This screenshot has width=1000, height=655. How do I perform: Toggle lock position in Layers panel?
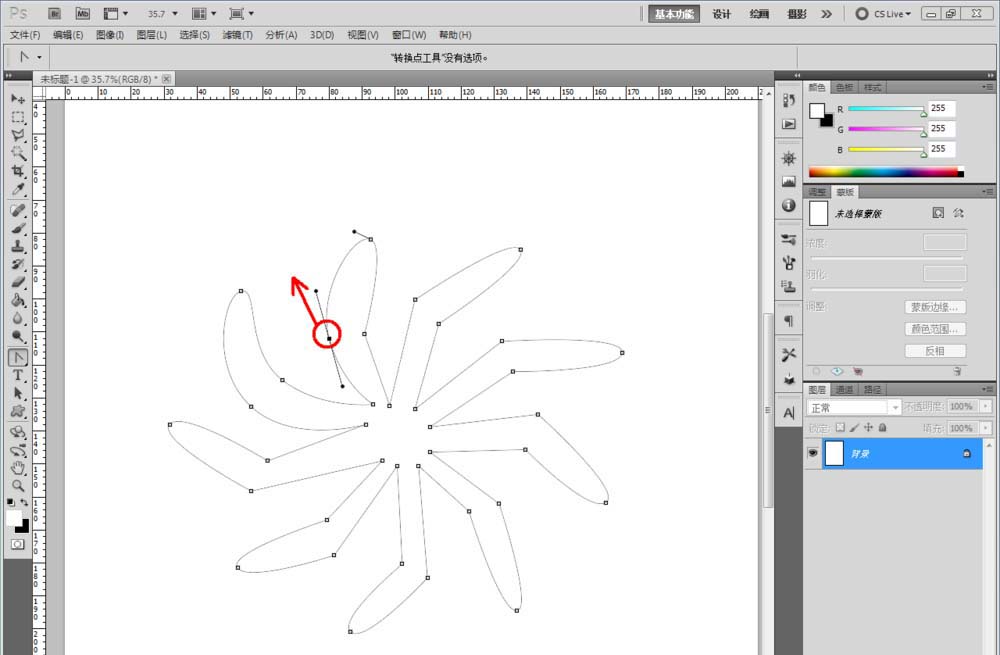tap(868, 427)
